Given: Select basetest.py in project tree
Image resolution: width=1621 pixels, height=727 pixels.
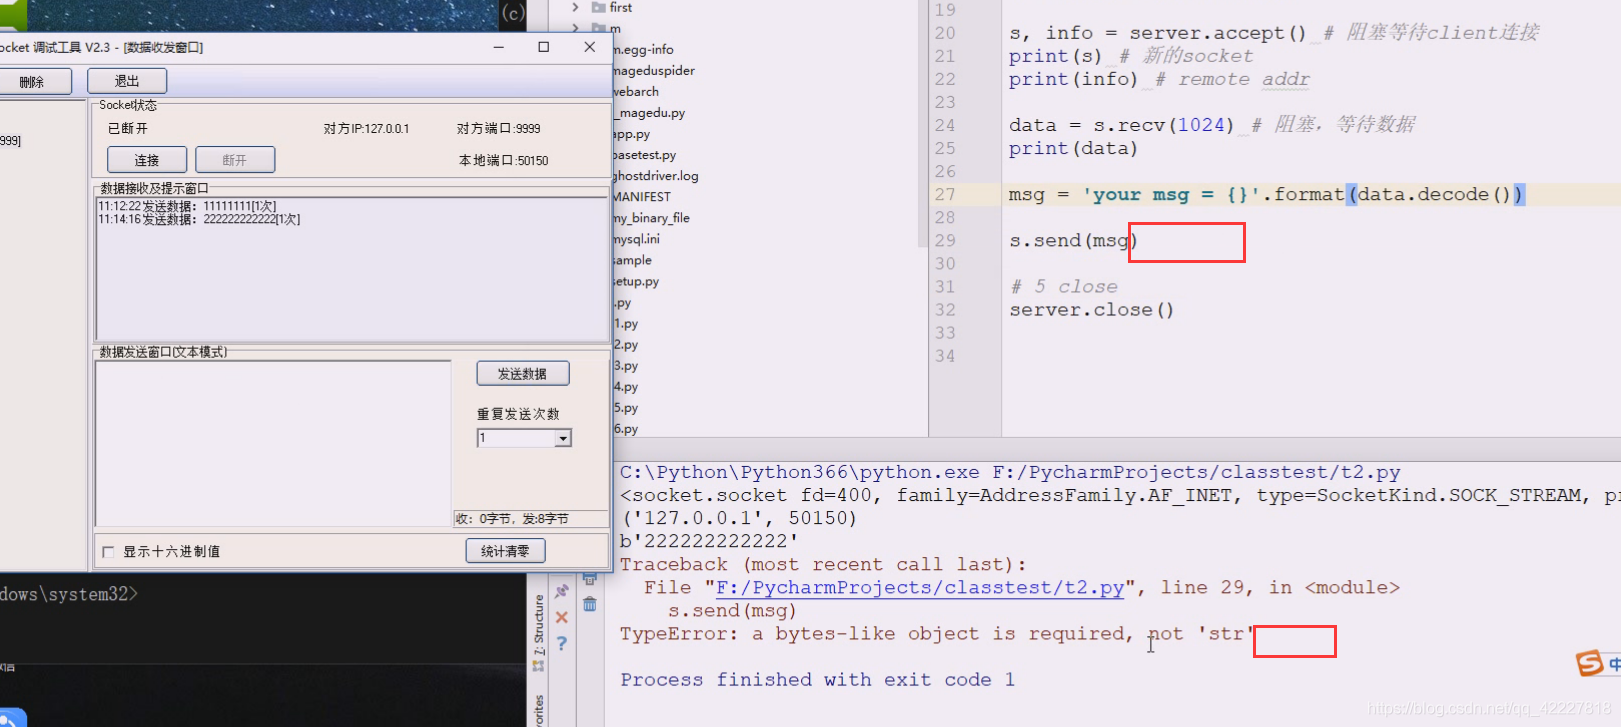Looking at the screenshot, I should 645,155.
